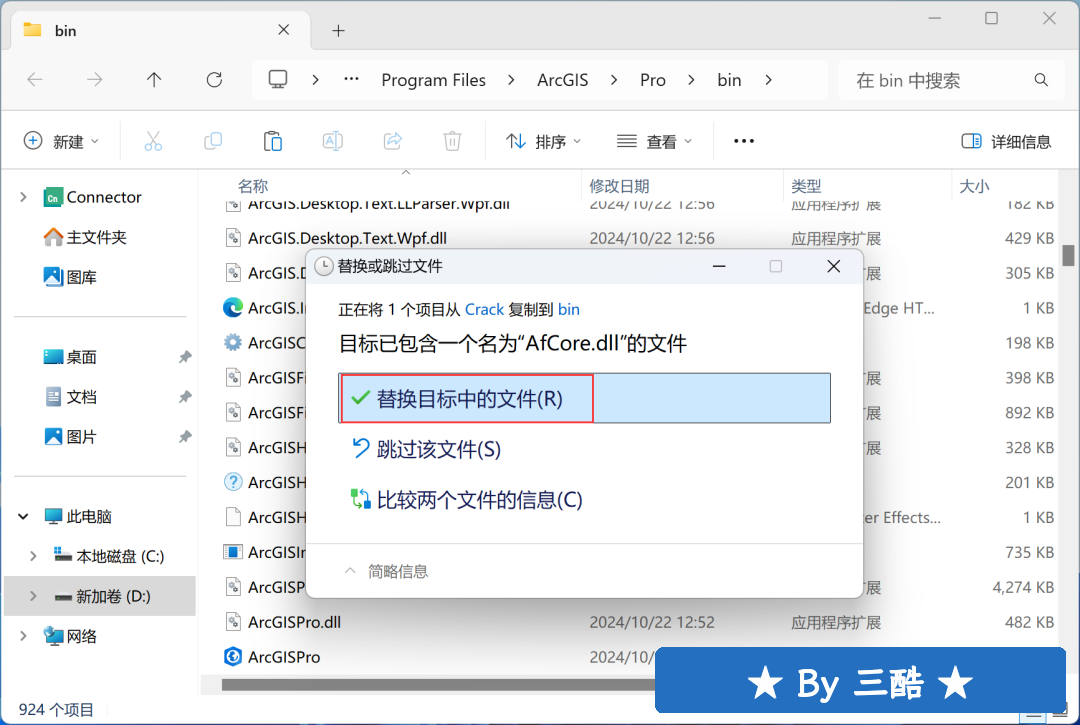Click the horizontal scrollbar under file list
Image resolution: width=1080 pixels, height=725 pixels.
[x=438, y=685]
